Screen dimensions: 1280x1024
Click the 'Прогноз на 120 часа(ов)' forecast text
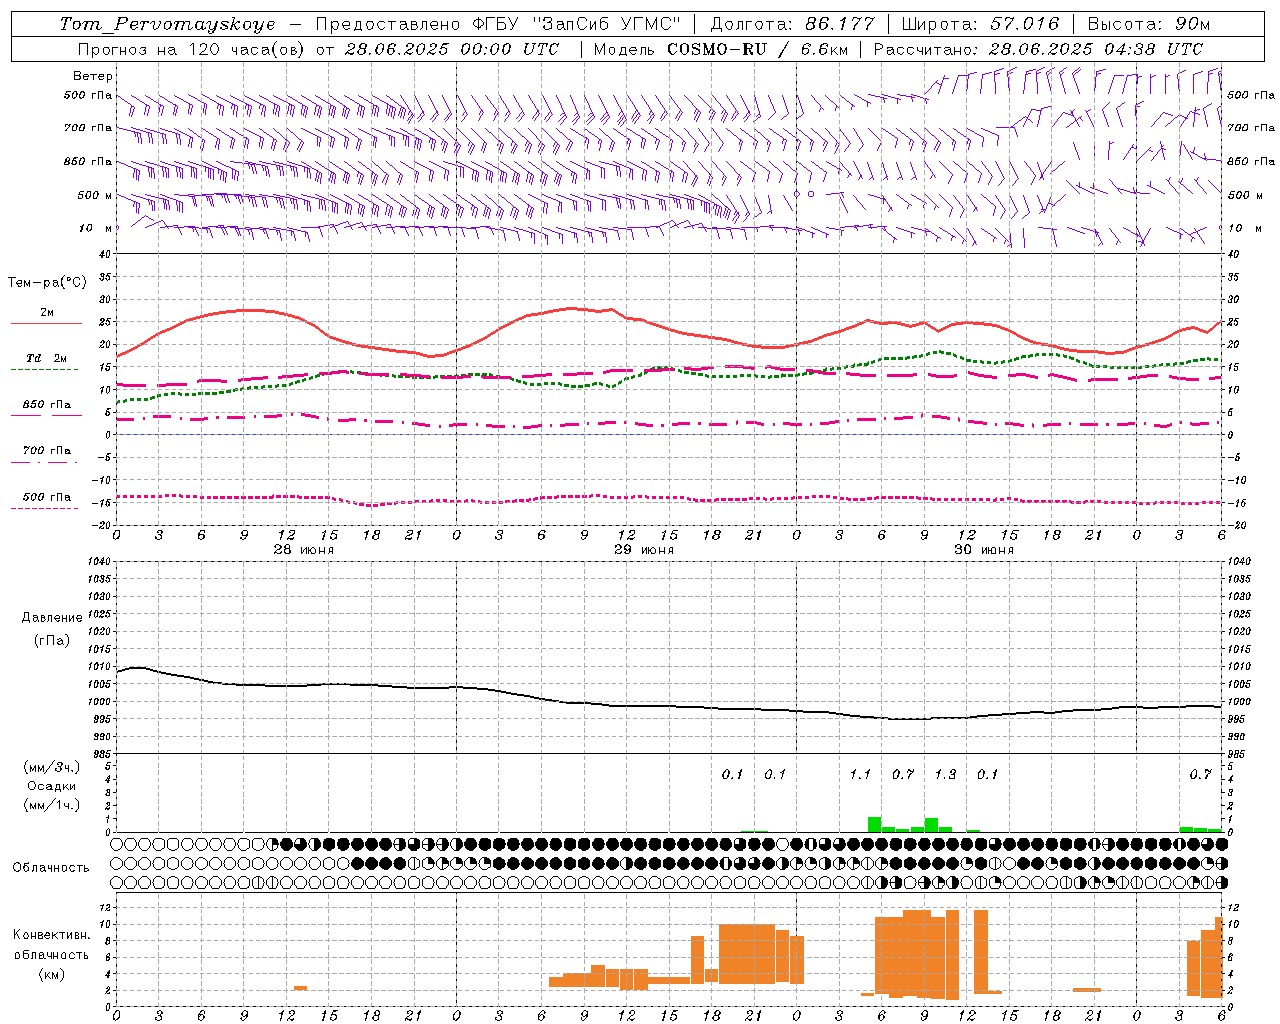192,49
